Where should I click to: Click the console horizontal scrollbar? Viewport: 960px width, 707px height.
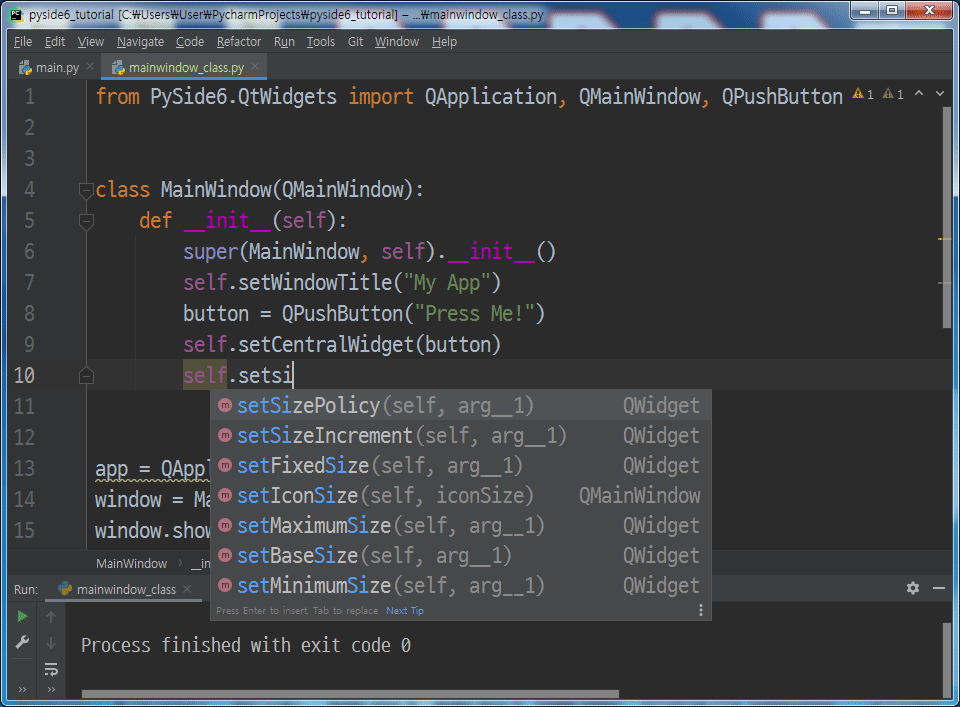[350, 694]
